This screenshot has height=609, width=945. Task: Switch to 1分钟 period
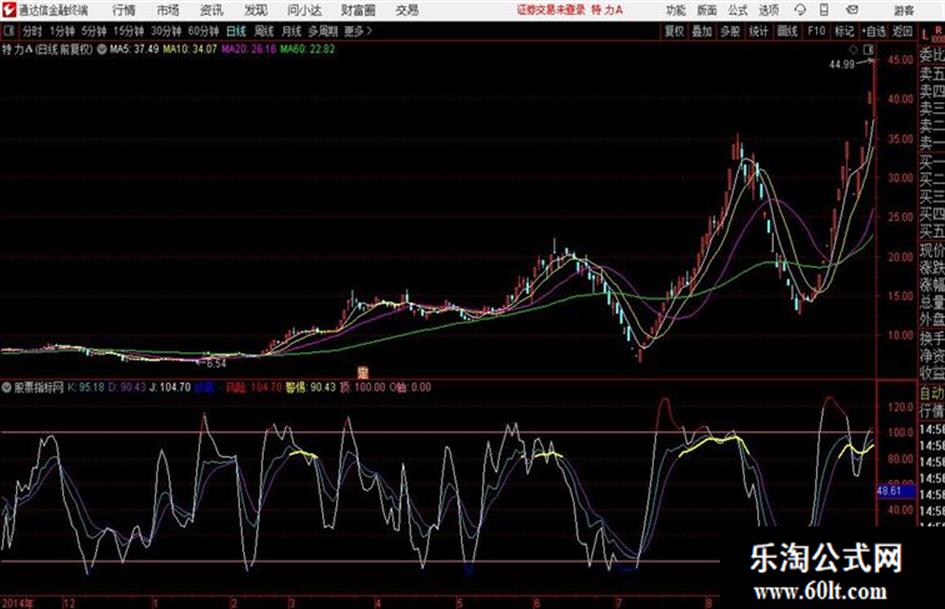point(62,31)
